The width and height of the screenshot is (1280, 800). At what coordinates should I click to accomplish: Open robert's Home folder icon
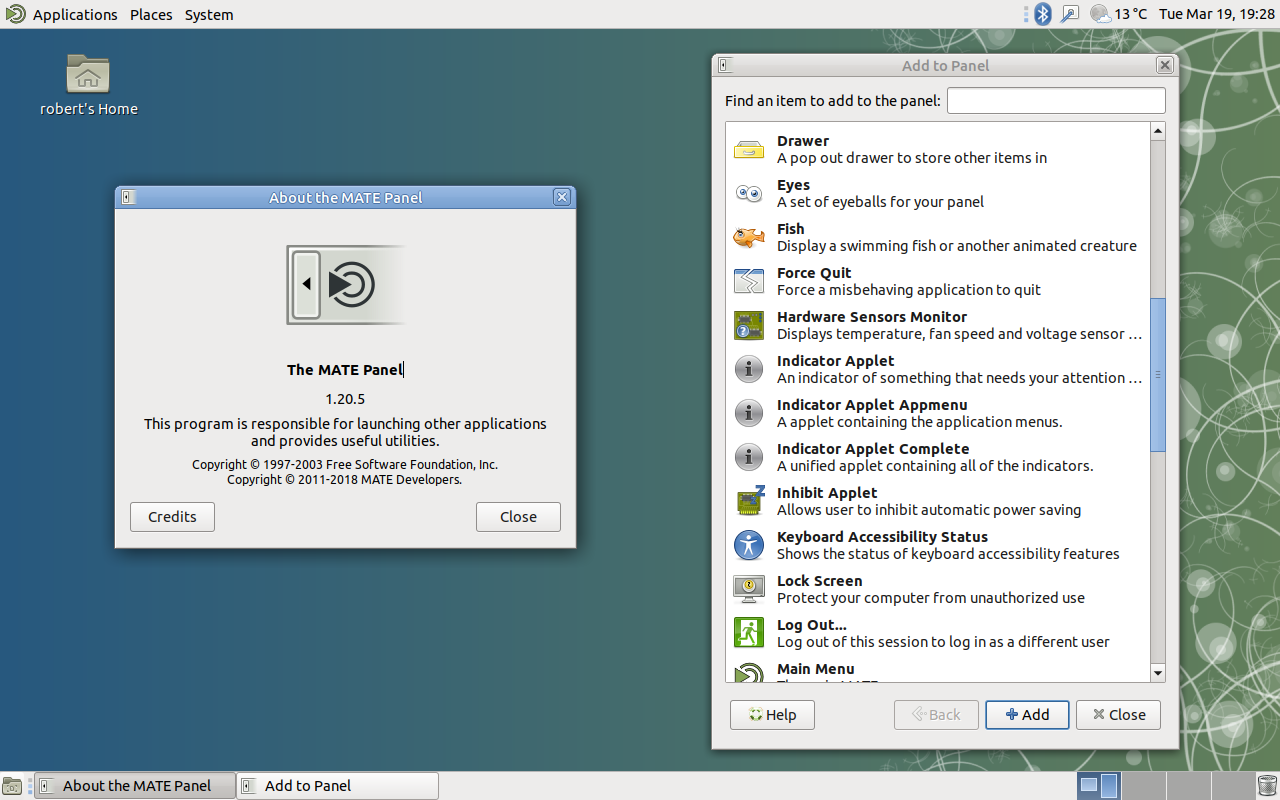click(x=88, y=75)
